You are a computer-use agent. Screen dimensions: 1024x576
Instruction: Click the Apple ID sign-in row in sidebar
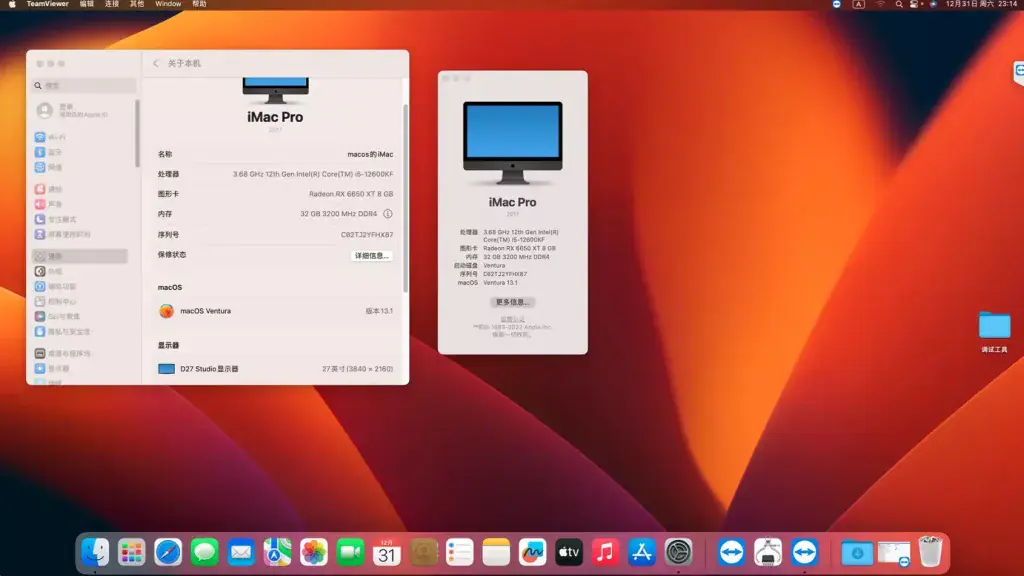(82, 110)
